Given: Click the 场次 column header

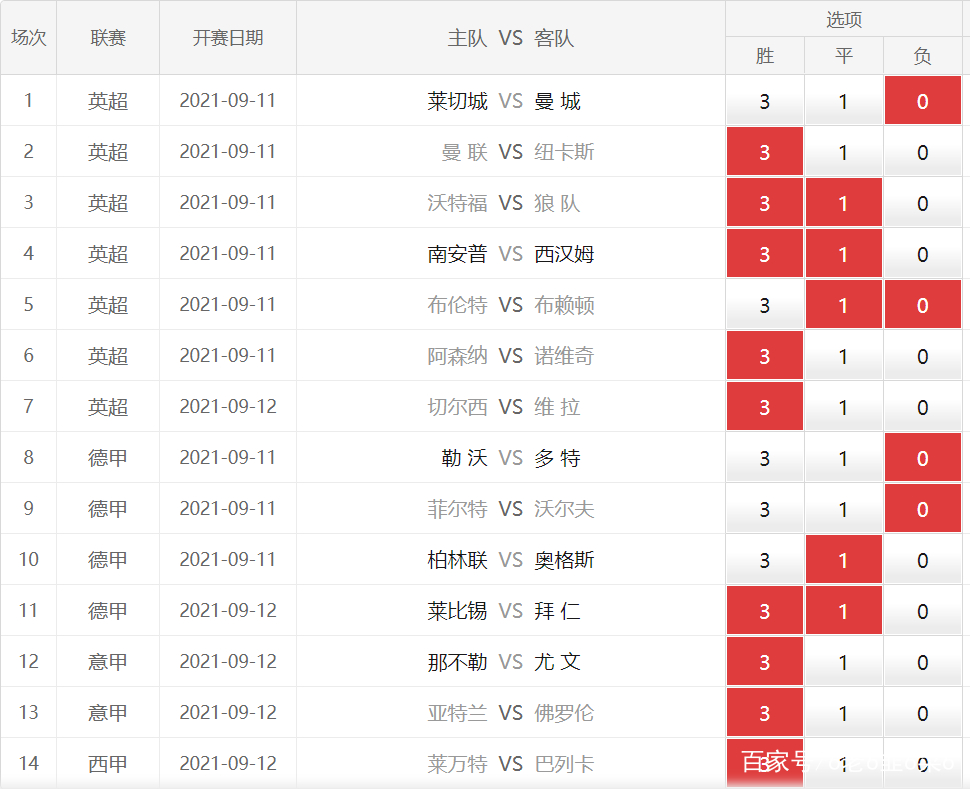Looking at the screenshot, I should (28, 38).
